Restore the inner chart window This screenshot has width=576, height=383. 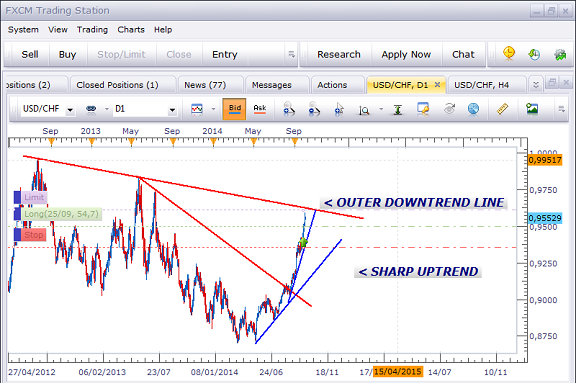pyautogui.click(x=551, y=83)
